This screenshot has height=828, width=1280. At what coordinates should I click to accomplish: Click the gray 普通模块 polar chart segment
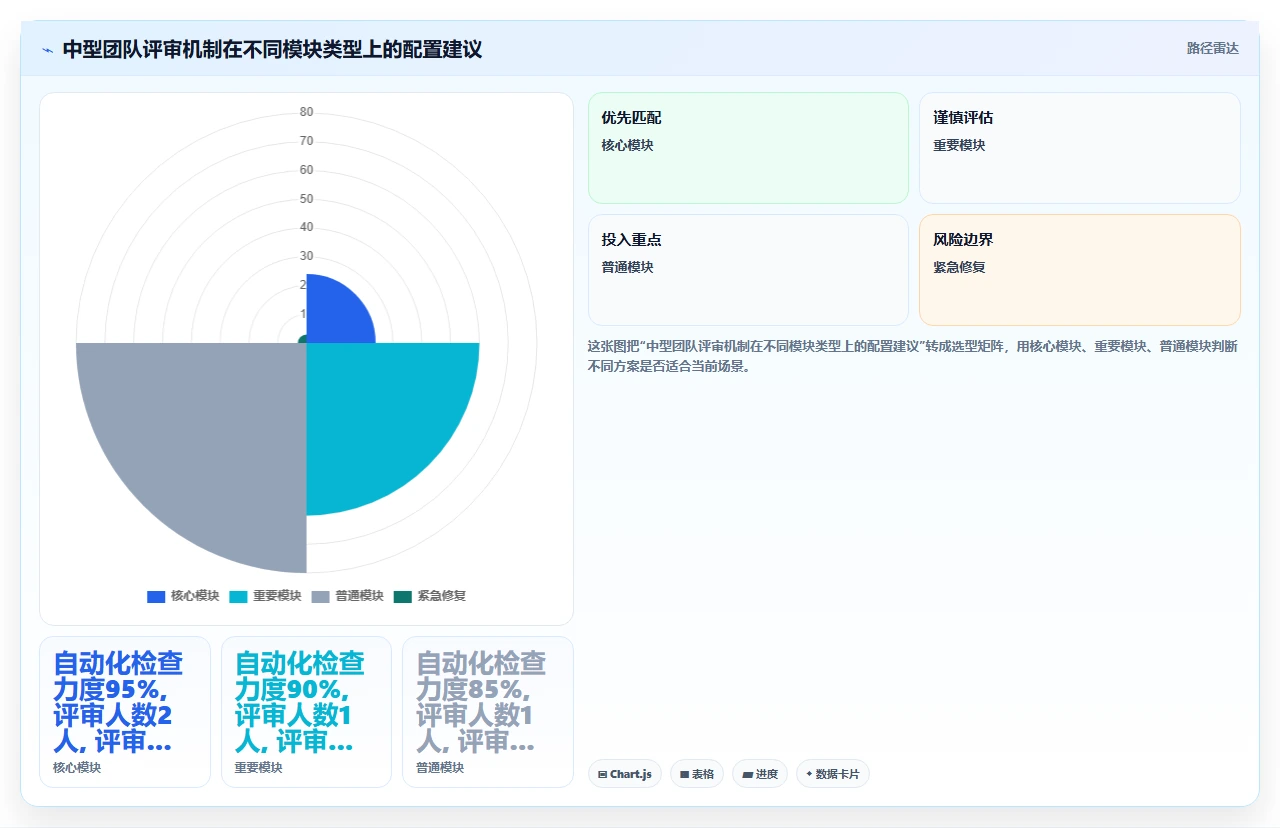tap(210, 440)
